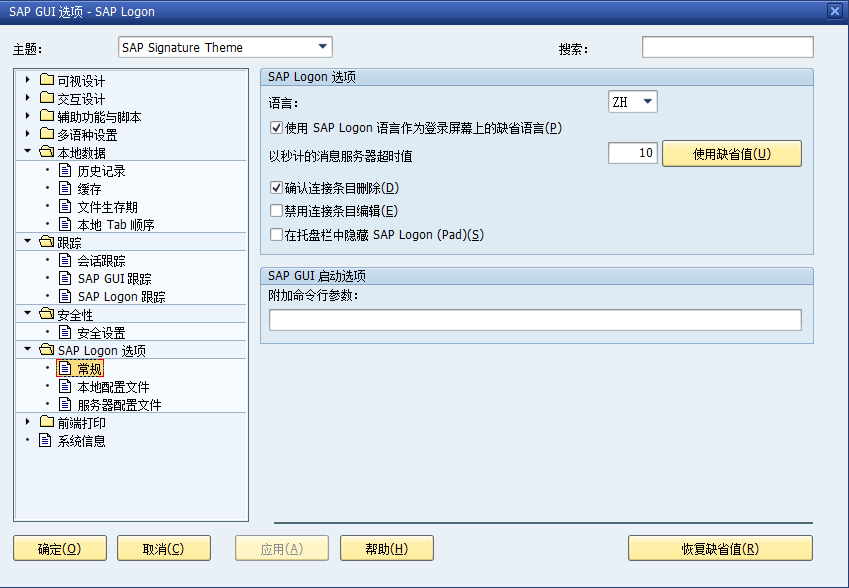849x588 pixels.
Task: Select 会话跟踪 tree item
Action: click(101, 261)
